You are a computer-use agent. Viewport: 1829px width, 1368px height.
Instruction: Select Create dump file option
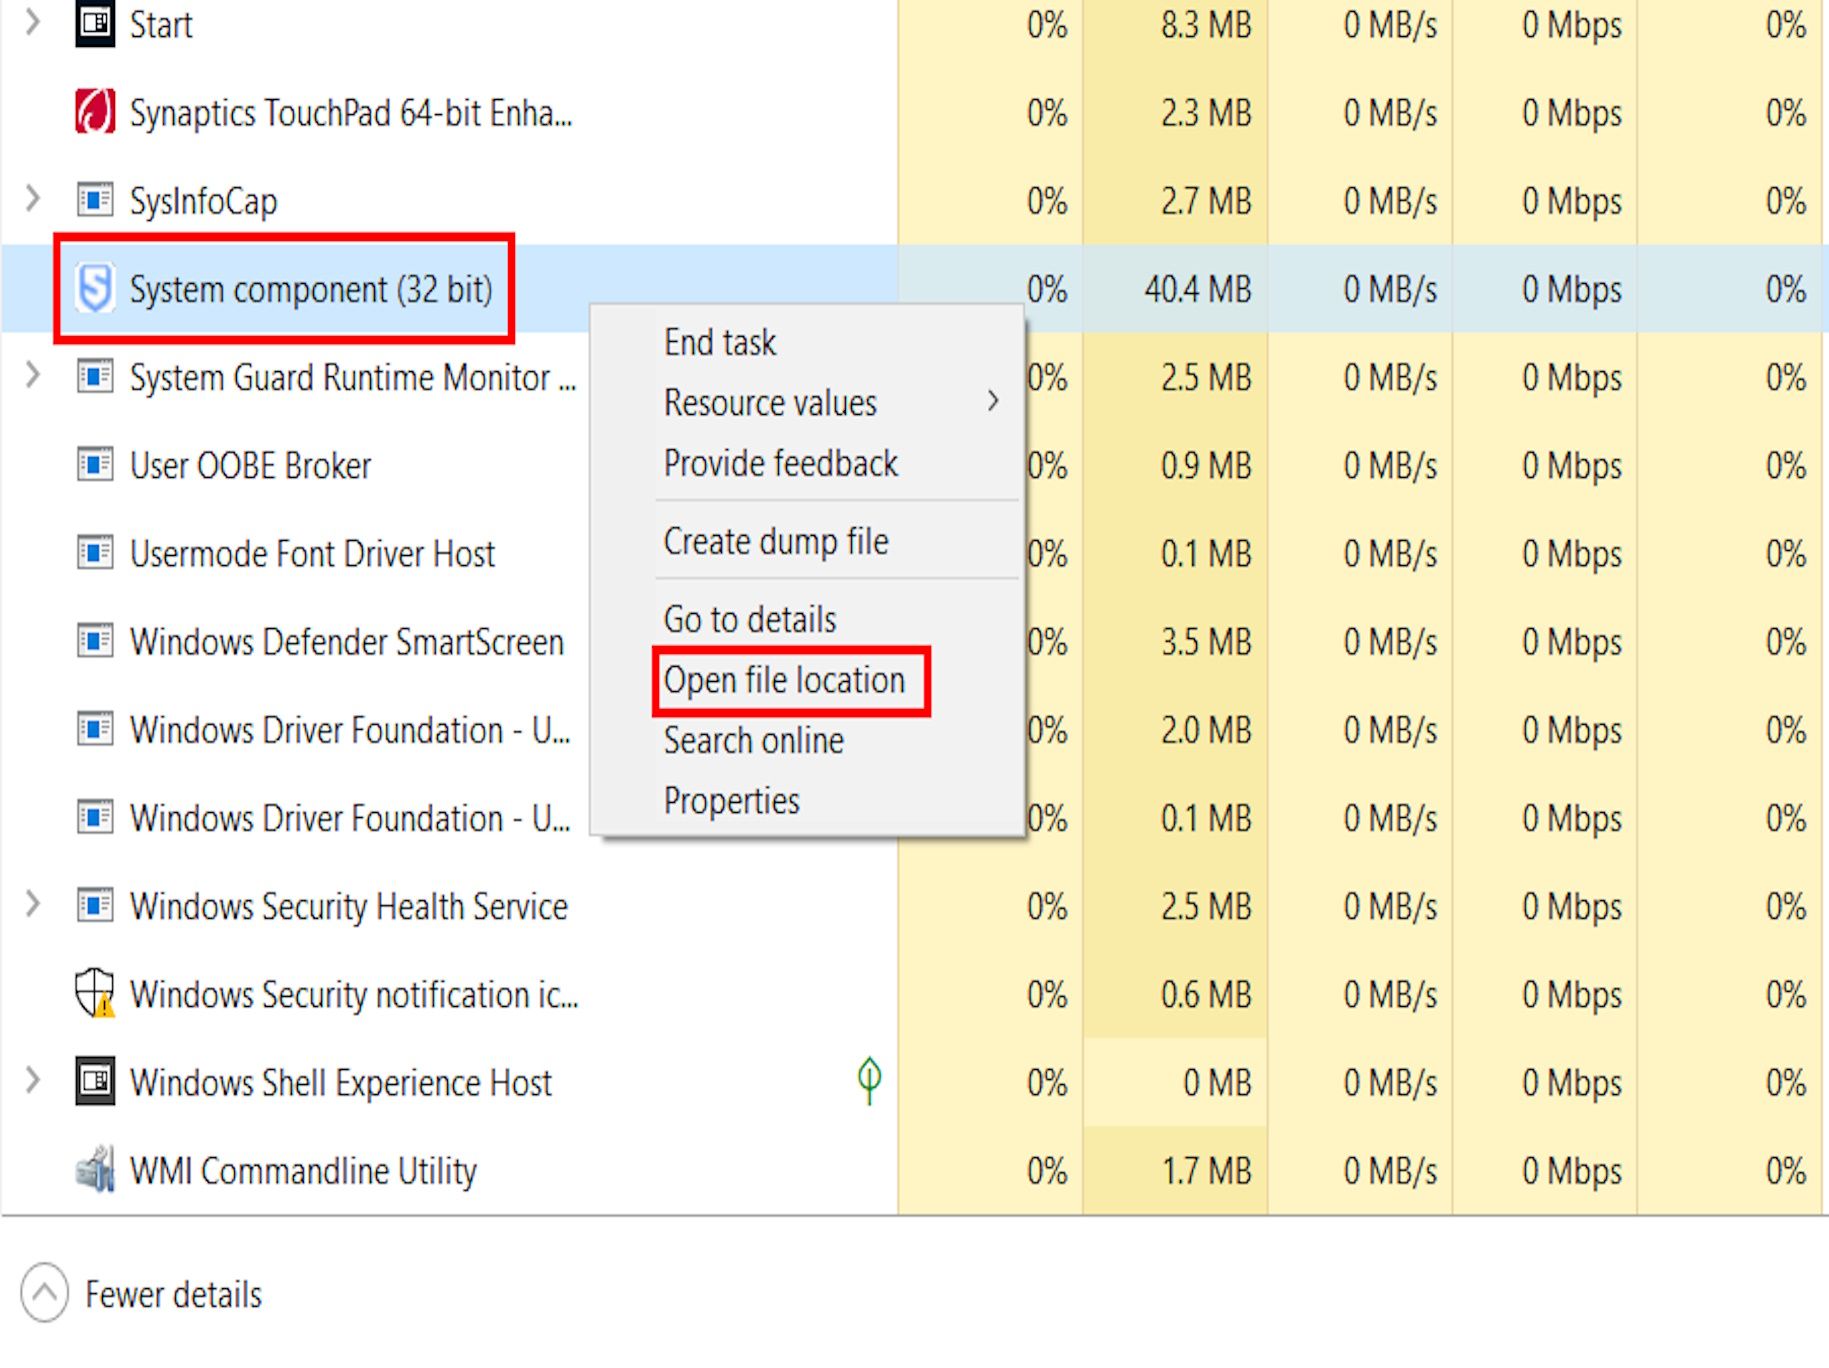(776, 542)
